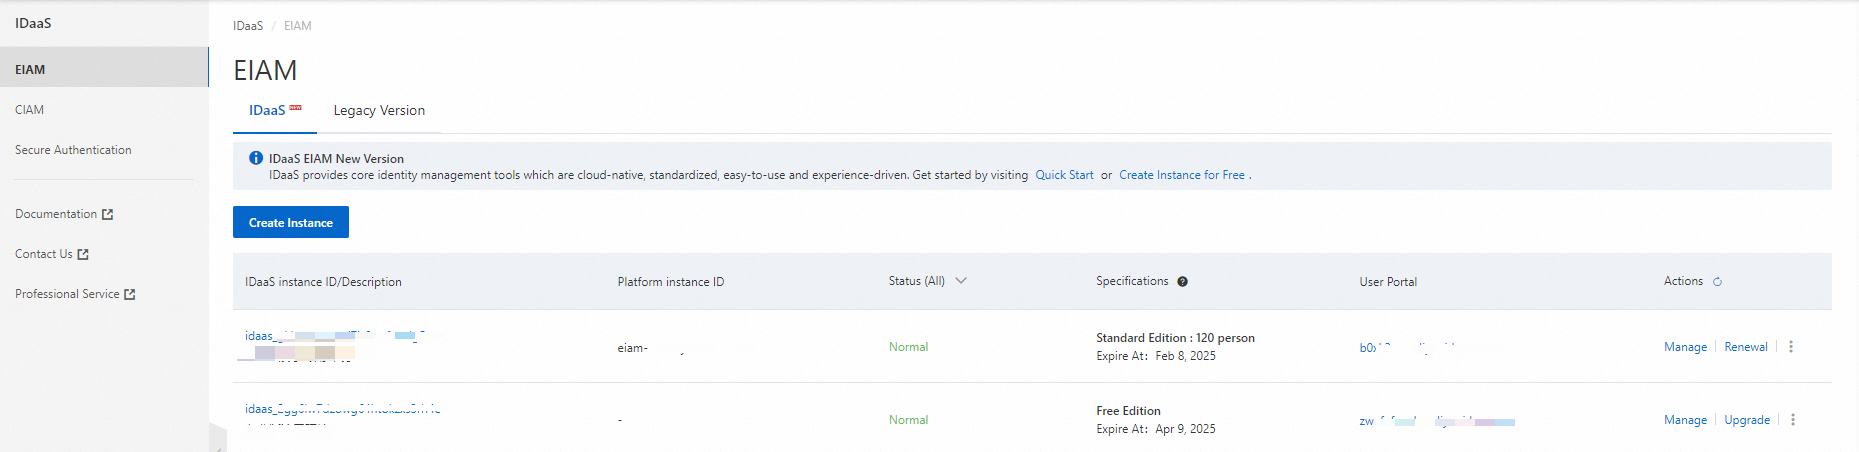
Task: Click the Create Instance button
Action: 291,222
